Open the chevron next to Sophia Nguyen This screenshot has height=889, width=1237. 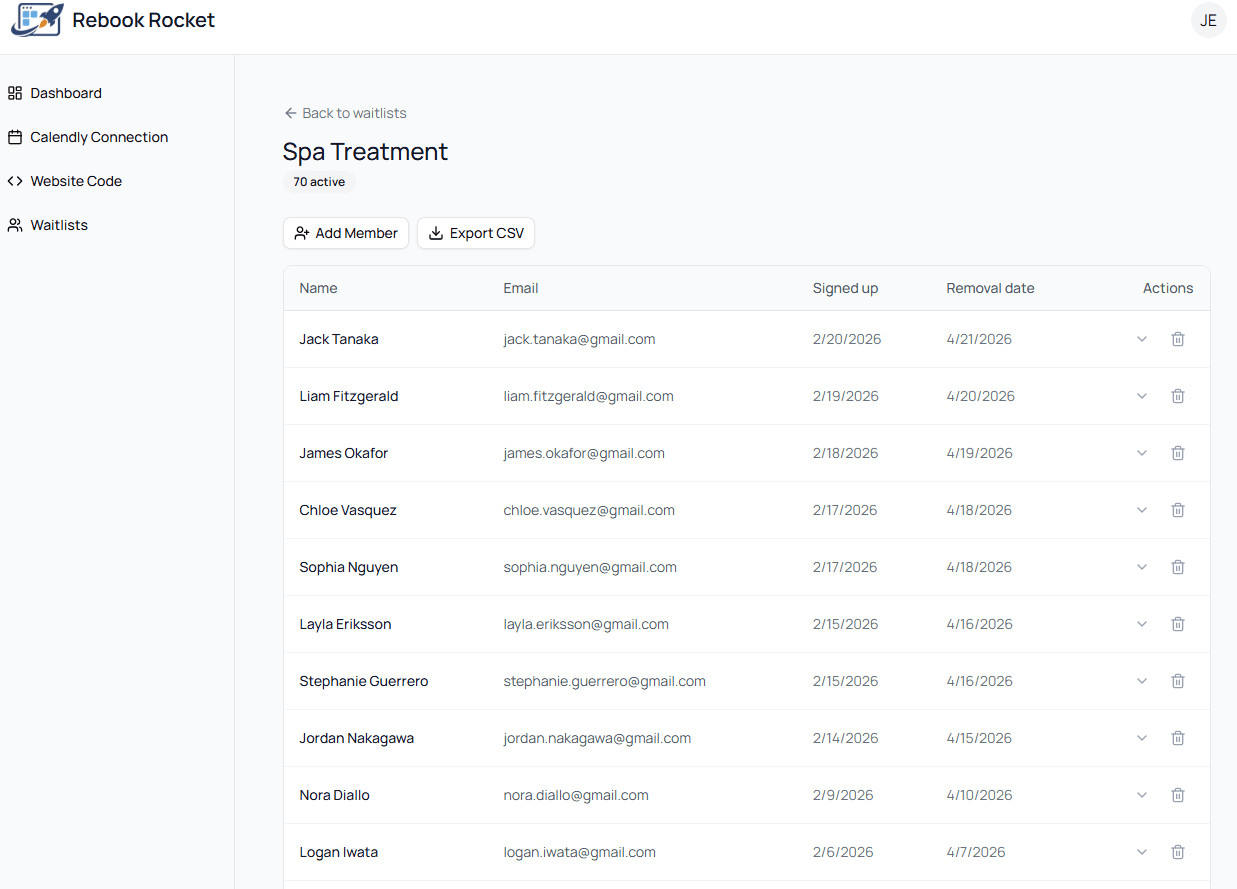pyautogui.click(x=1142, y=566)
